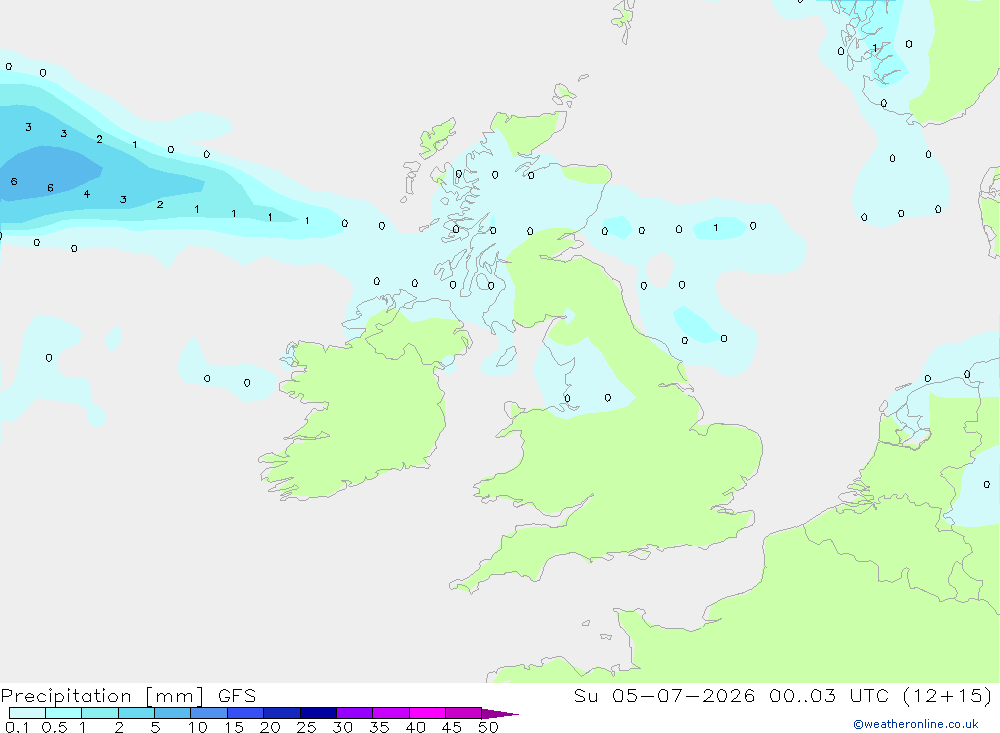
Task: Click the 1–2 mm legend color swatch
Action: (x=100, y=713)
